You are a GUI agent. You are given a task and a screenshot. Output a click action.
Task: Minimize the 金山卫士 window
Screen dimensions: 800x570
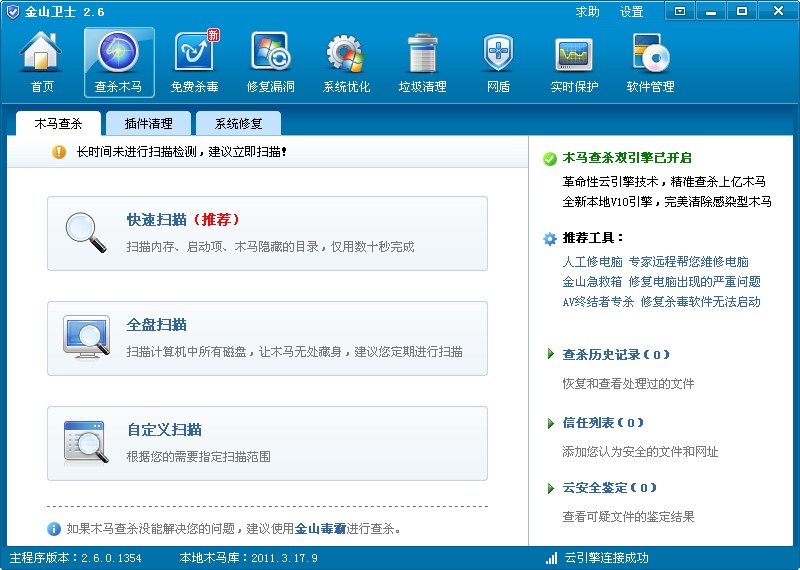click(711, 11)
